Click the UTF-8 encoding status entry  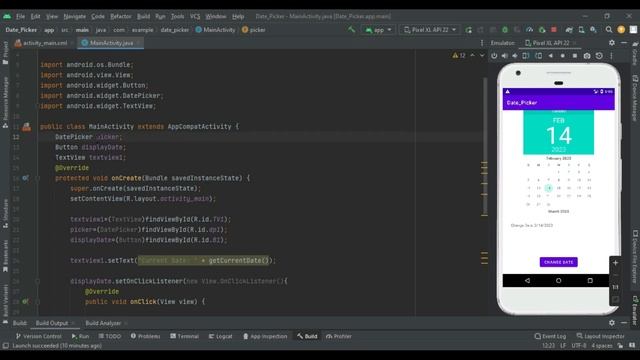579,346
